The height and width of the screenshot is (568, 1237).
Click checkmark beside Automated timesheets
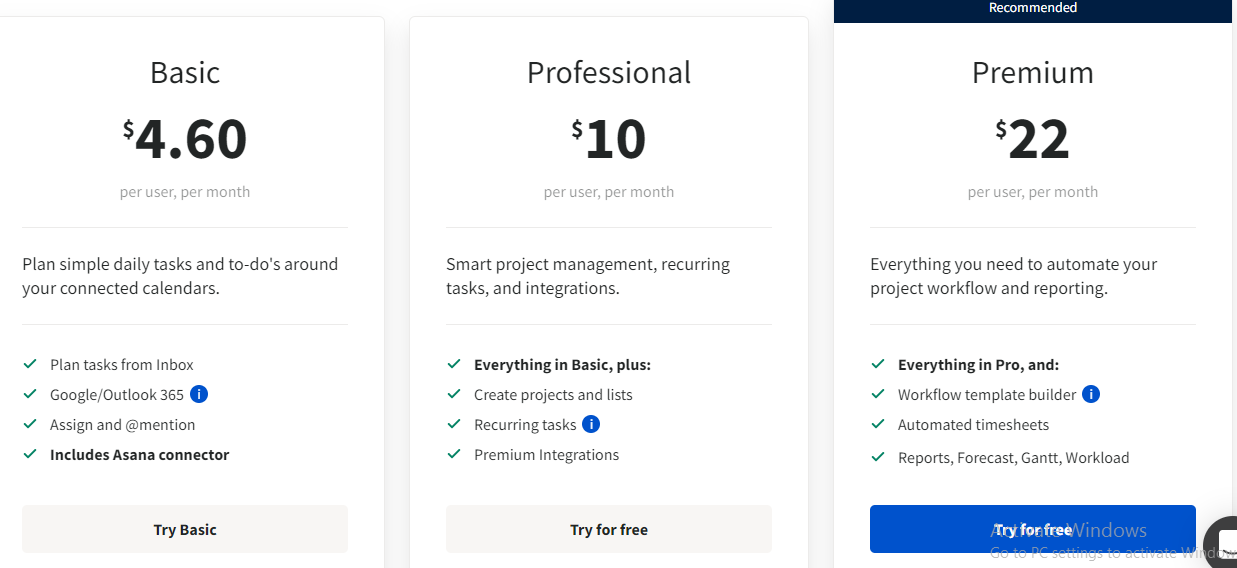point(878,424)
